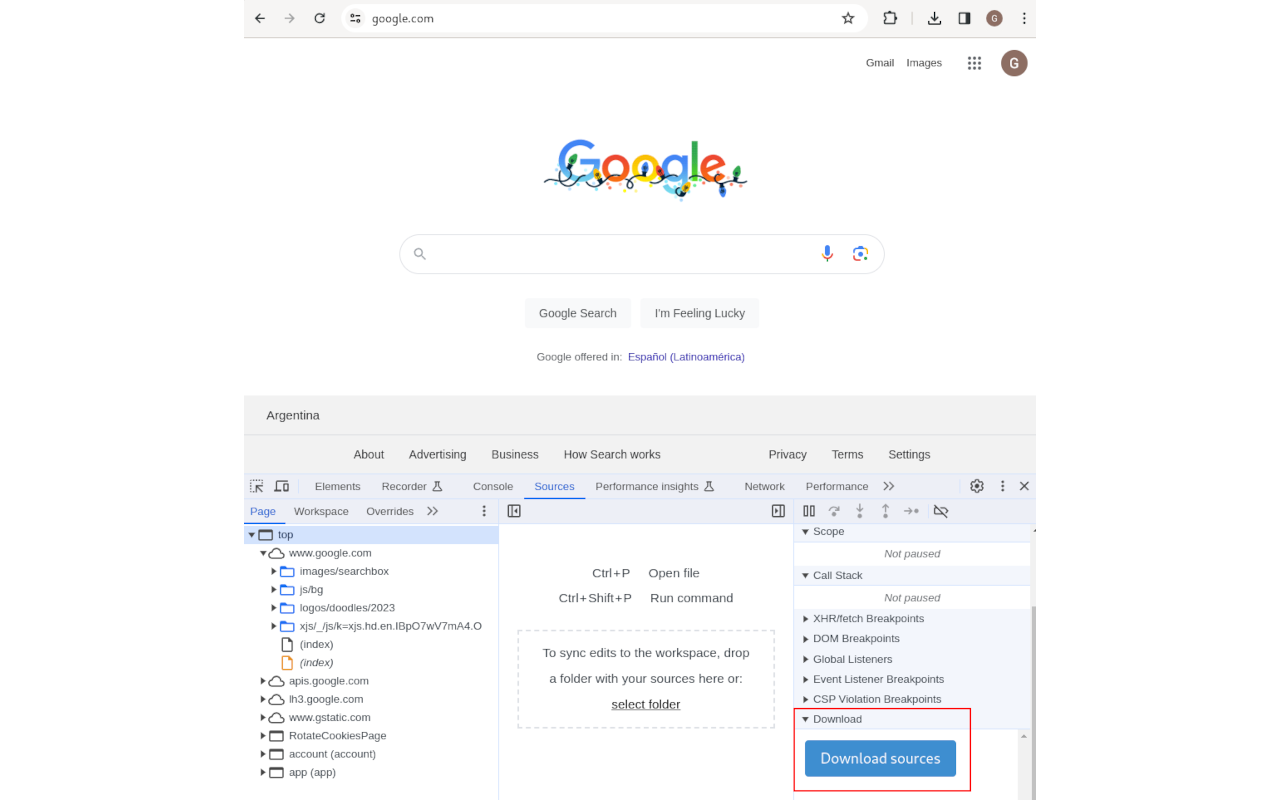Open the DevTools three-dot customize menu
The image size is (1280, 800).
[x=1002, y=485]
